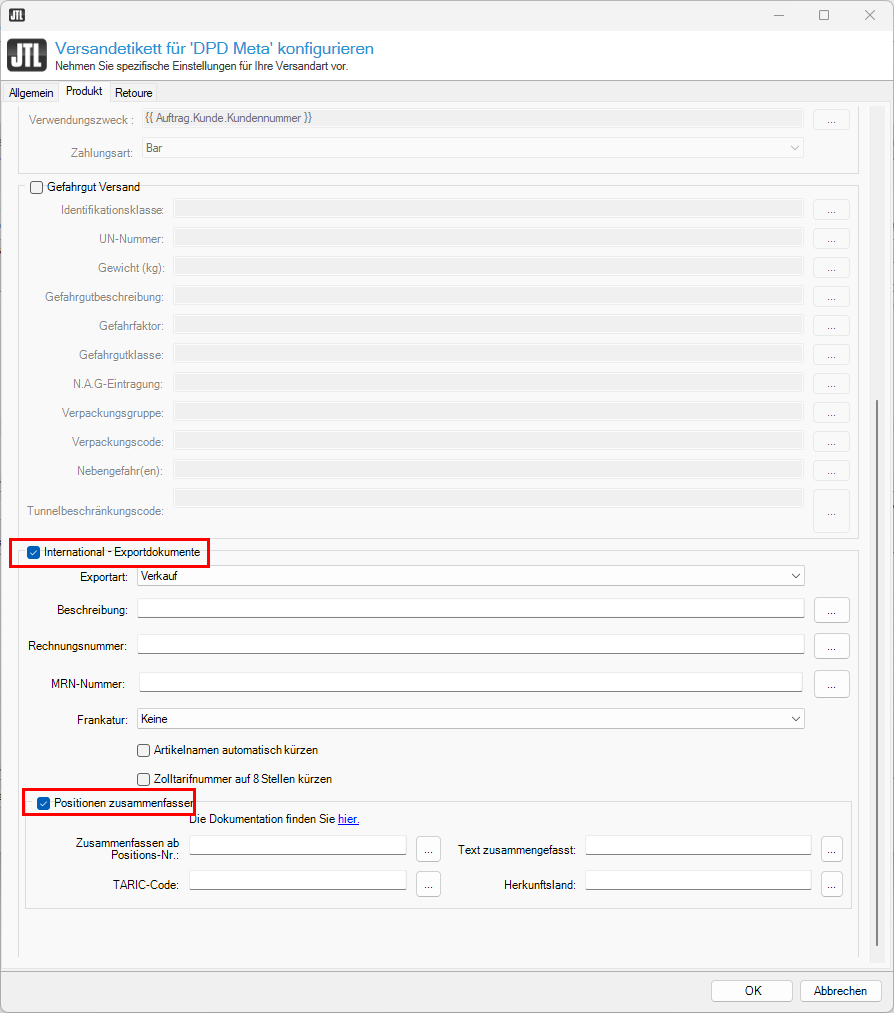
Task: Toggle Artikelnamen automatisch kürzen checkbox
Action: 143,750
